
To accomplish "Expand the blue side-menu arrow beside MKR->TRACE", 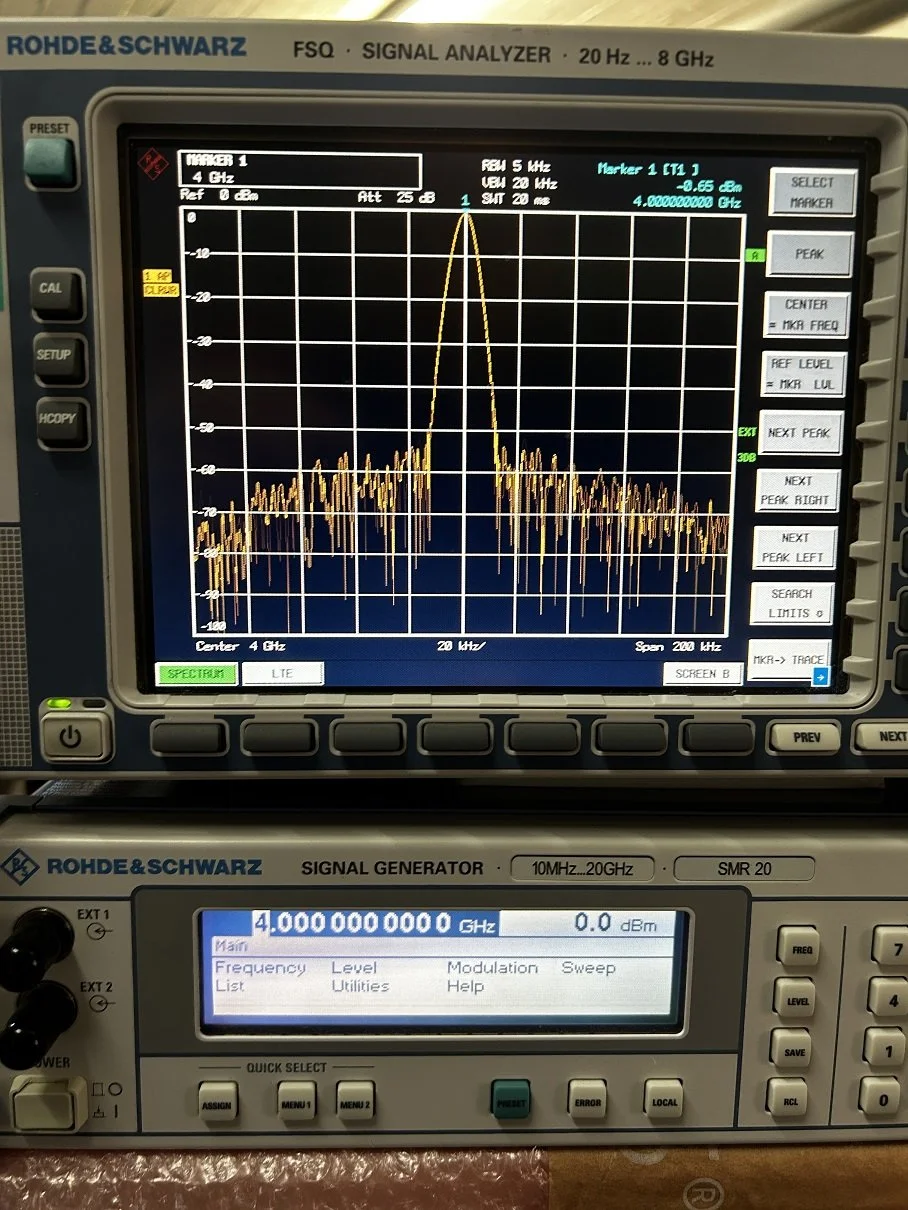I will coord(820,677).
